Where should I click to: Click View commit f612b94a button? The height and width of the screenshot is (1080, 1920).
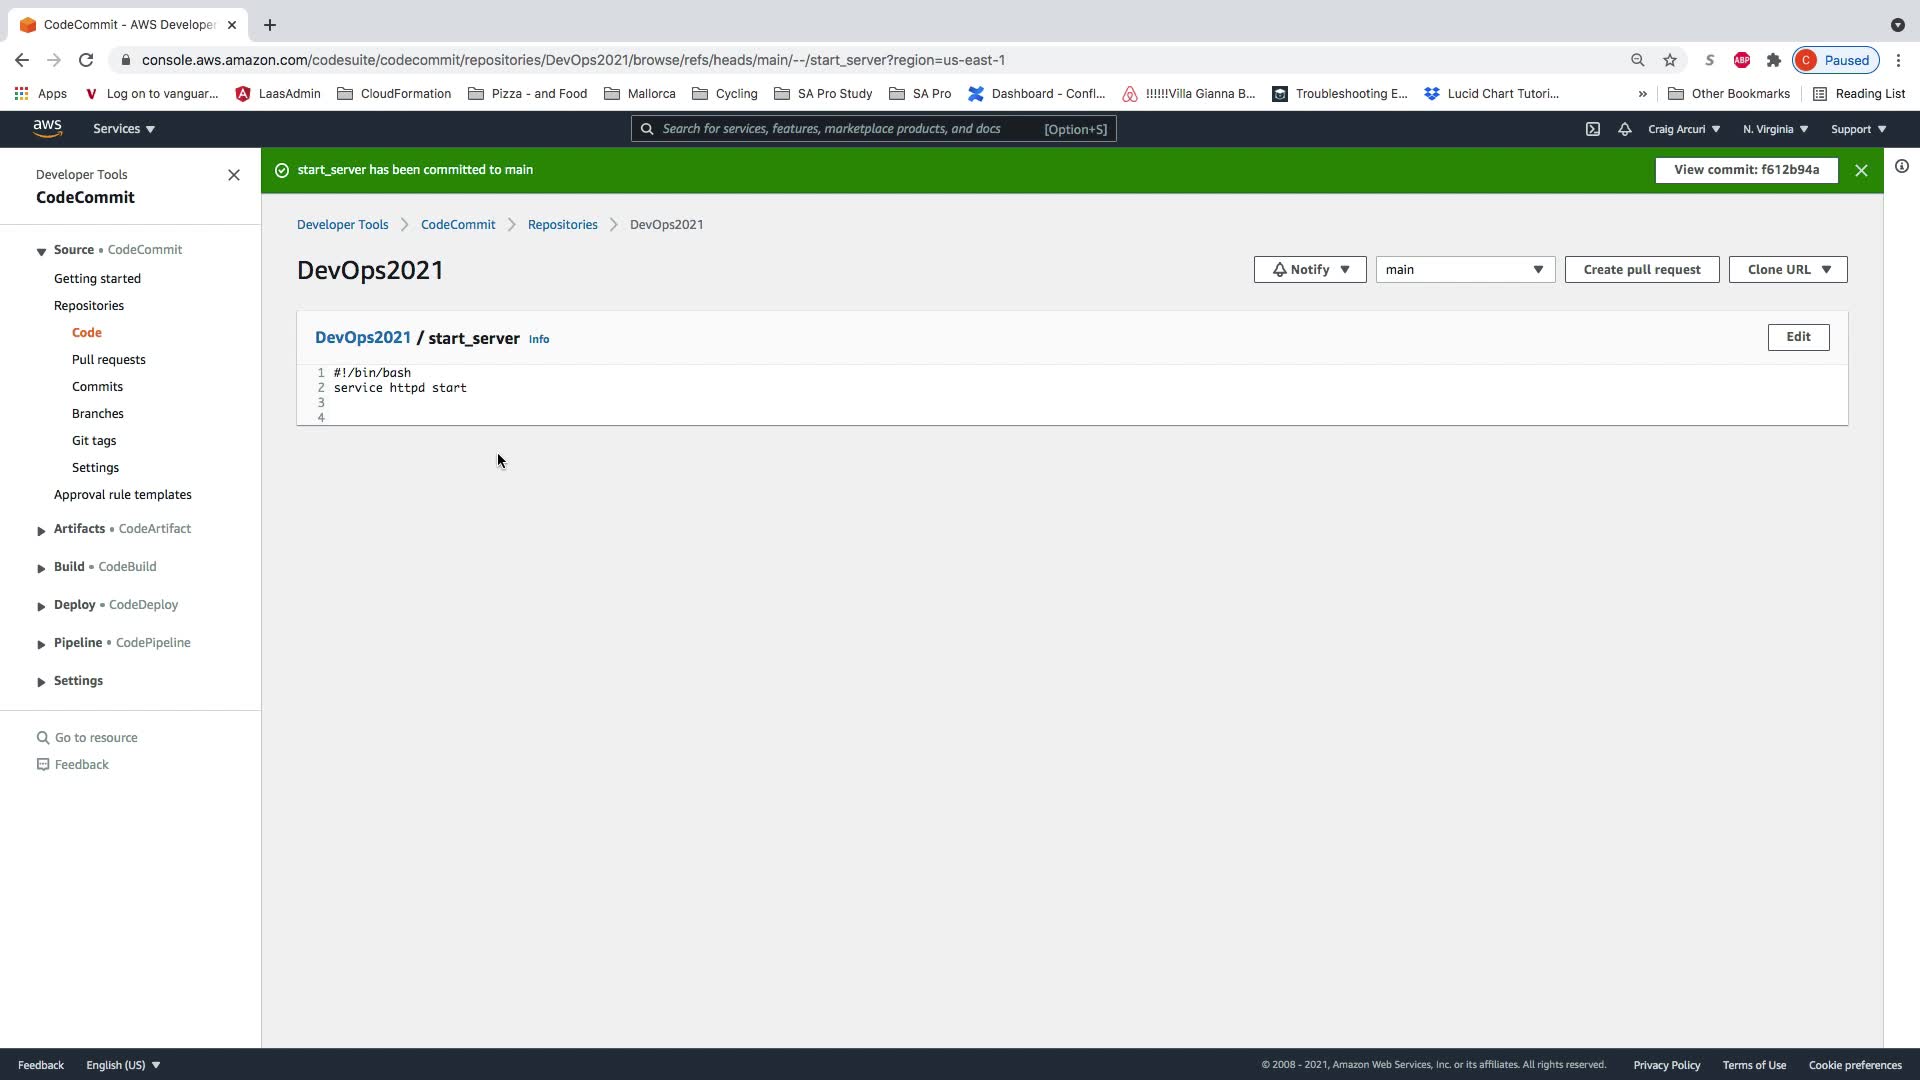point(1746,170)
